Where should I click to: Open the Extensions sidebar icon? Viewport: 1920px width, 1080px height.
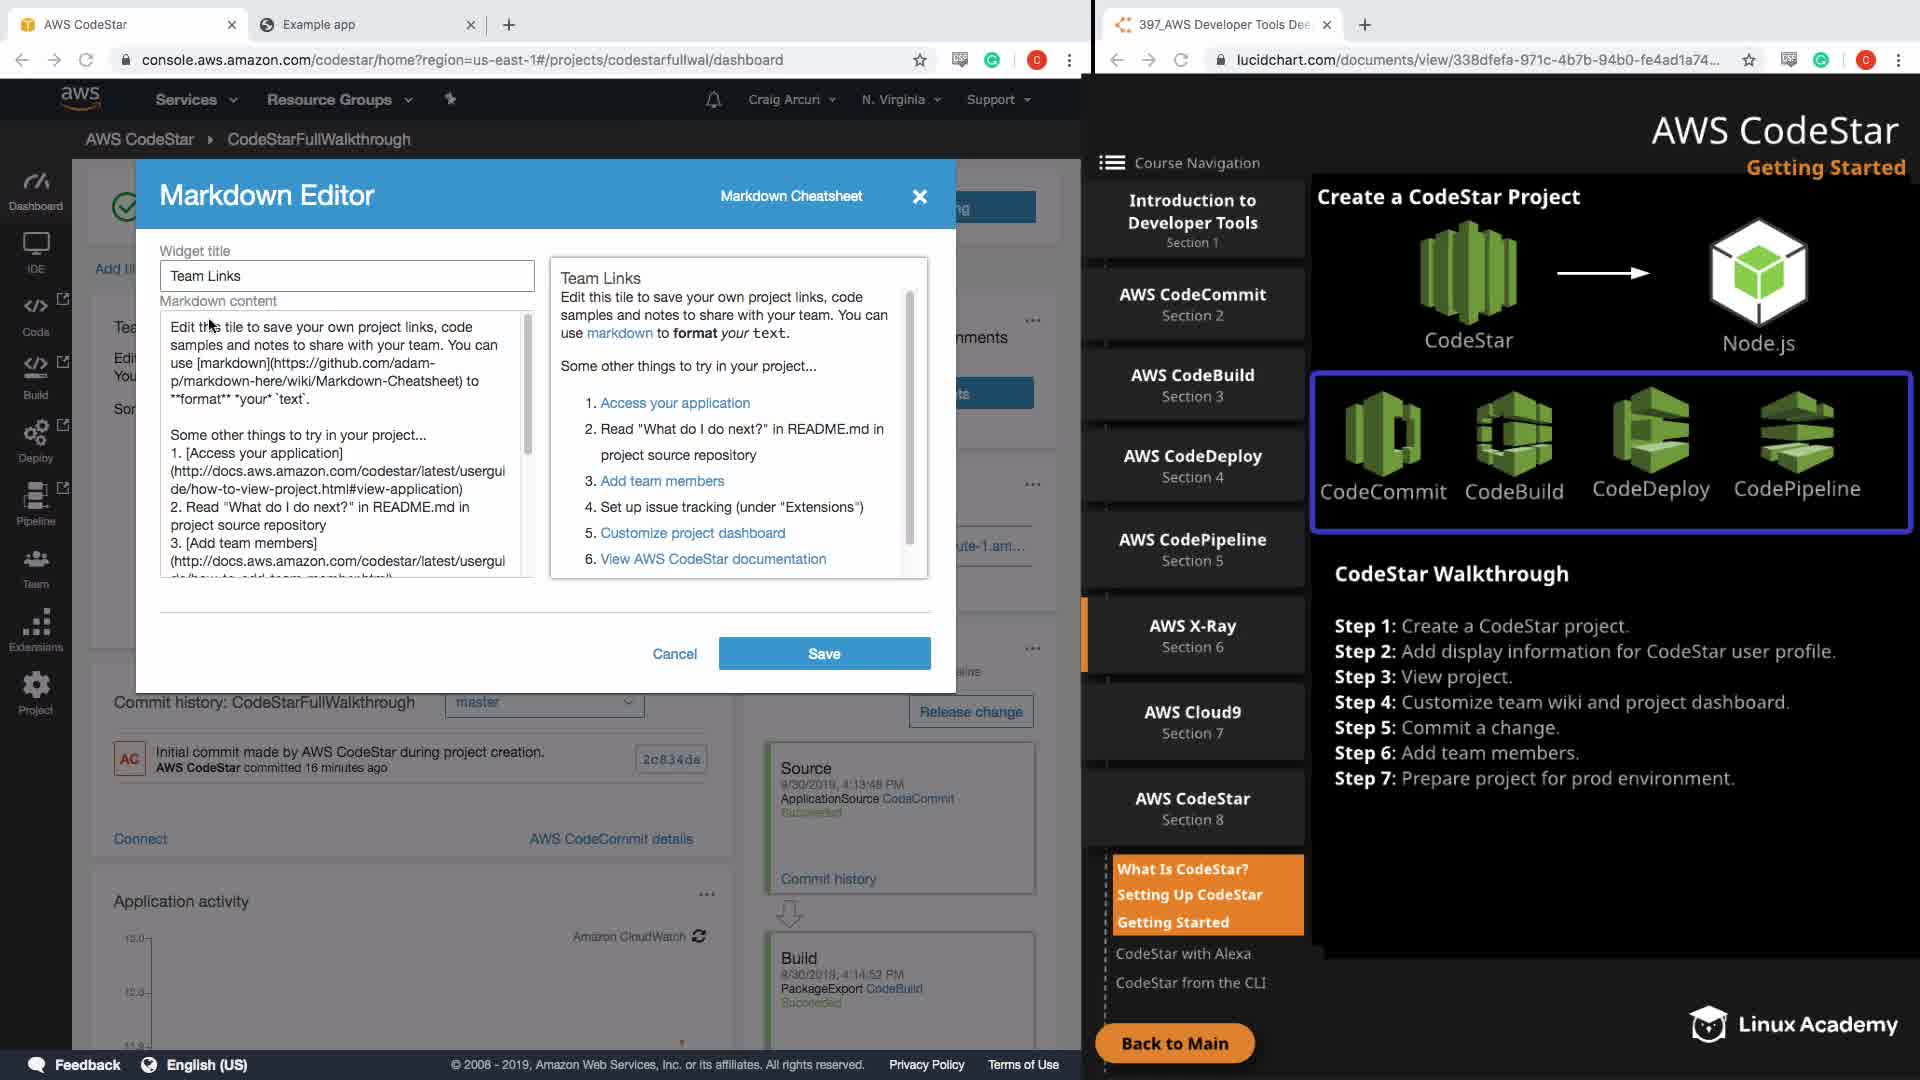[x=36, y=630]
